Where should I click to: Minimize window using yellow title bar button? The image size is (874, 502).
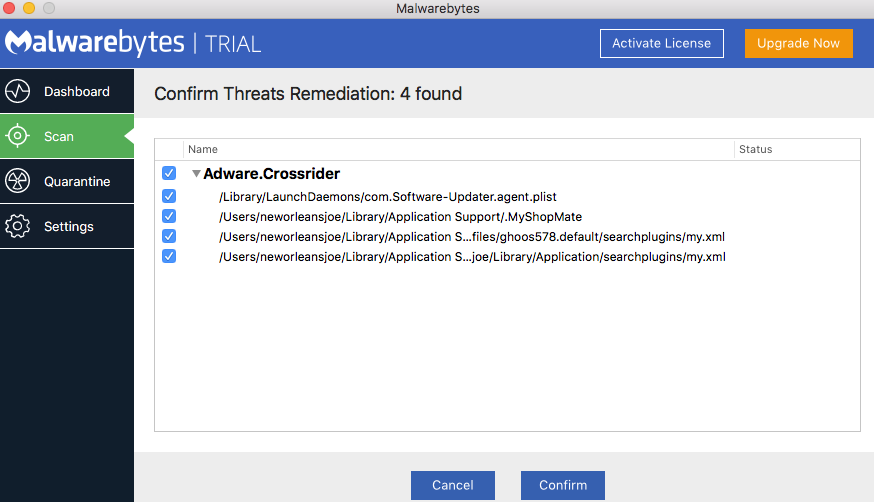29,8
